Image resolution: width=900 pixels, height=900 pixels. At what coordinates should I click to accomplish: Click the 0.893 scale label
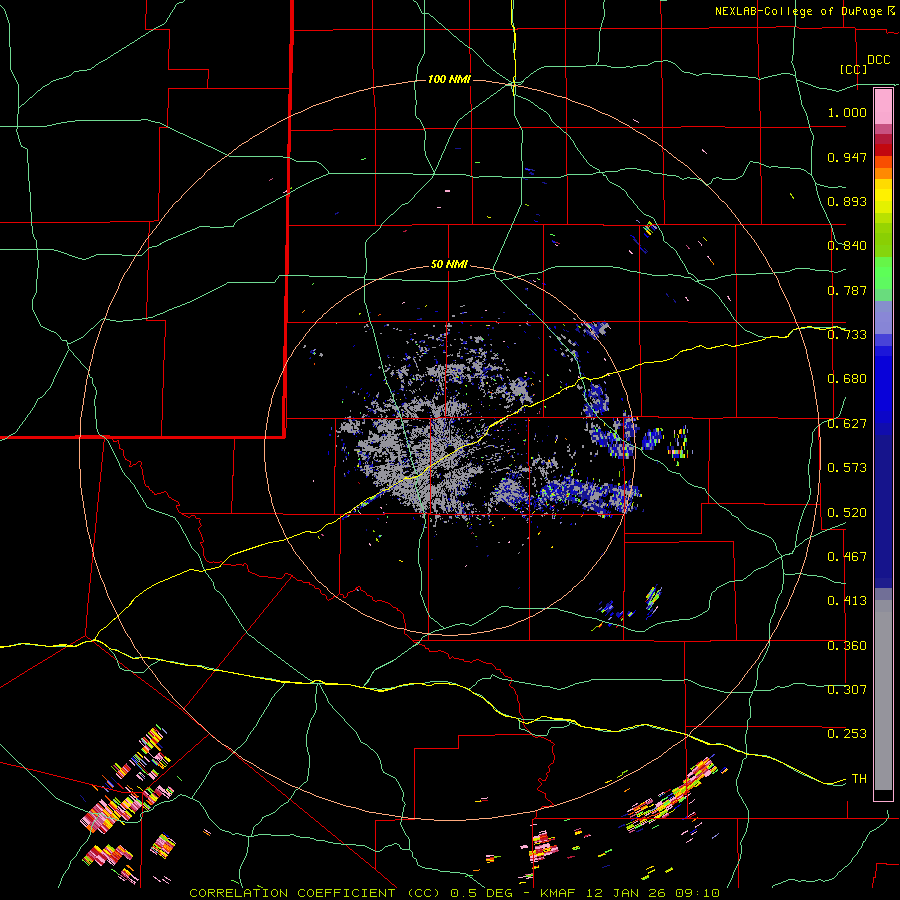[847, 201]
